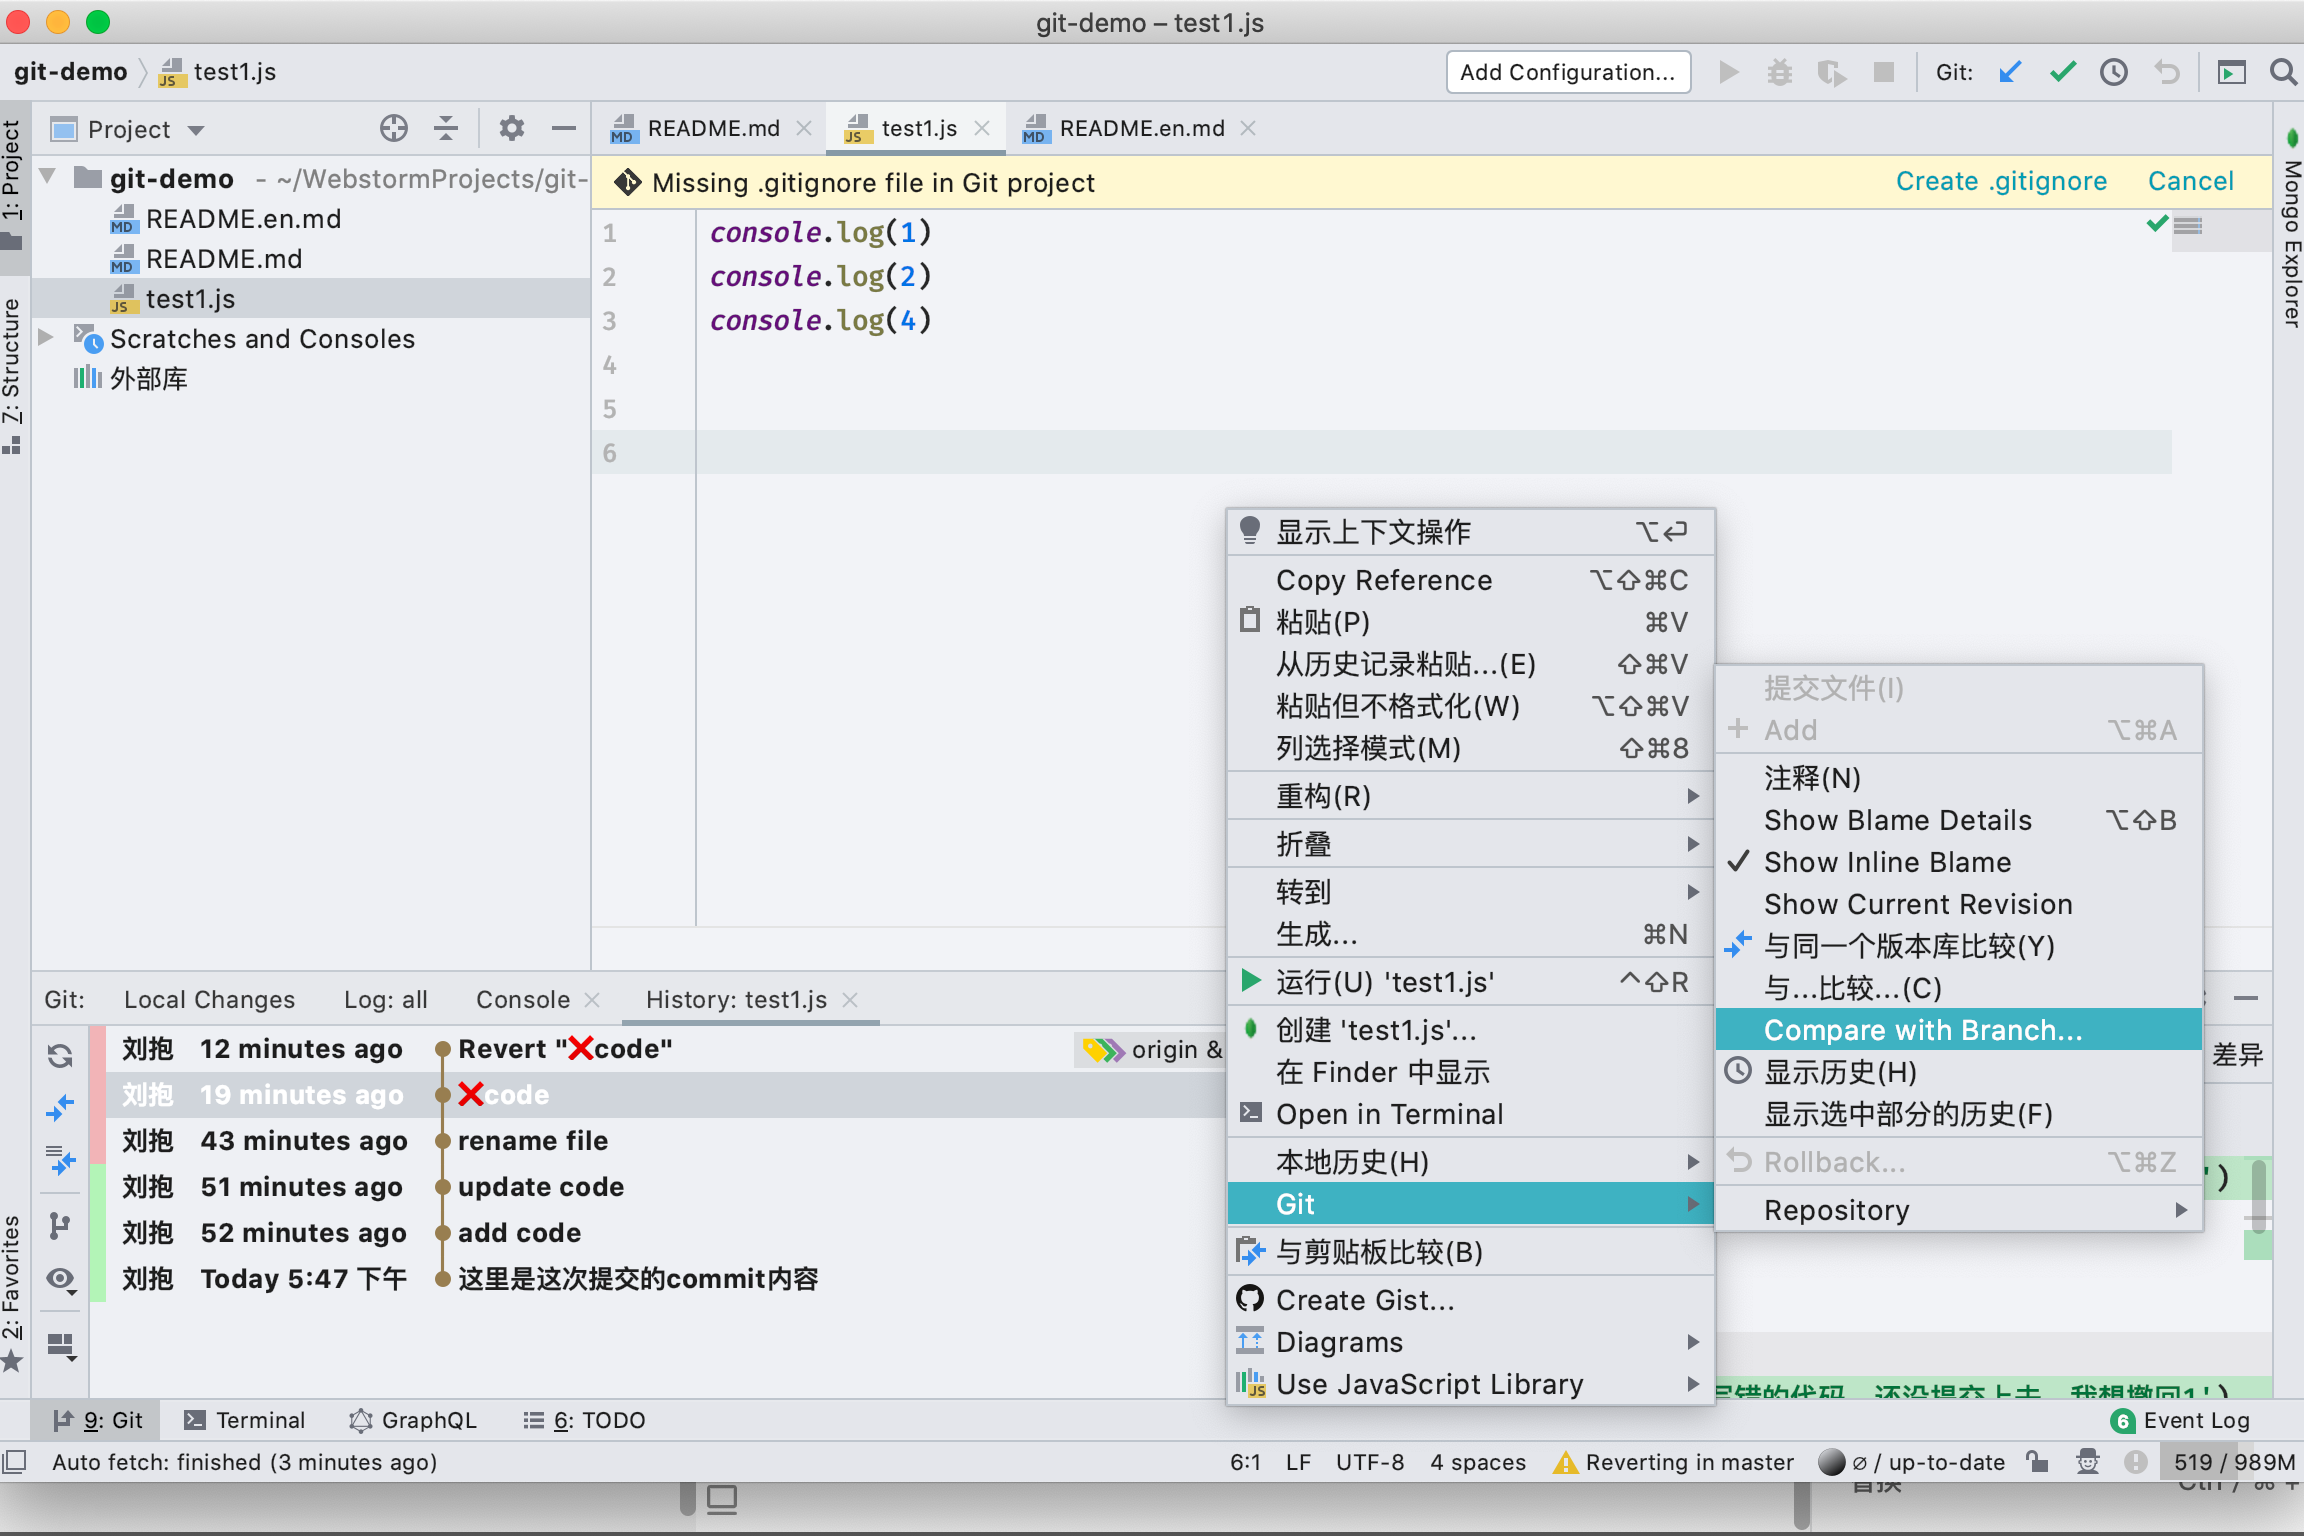Click Cancel in gitignore notification bar
2304x1536 pixels.
pos(2190,182)
